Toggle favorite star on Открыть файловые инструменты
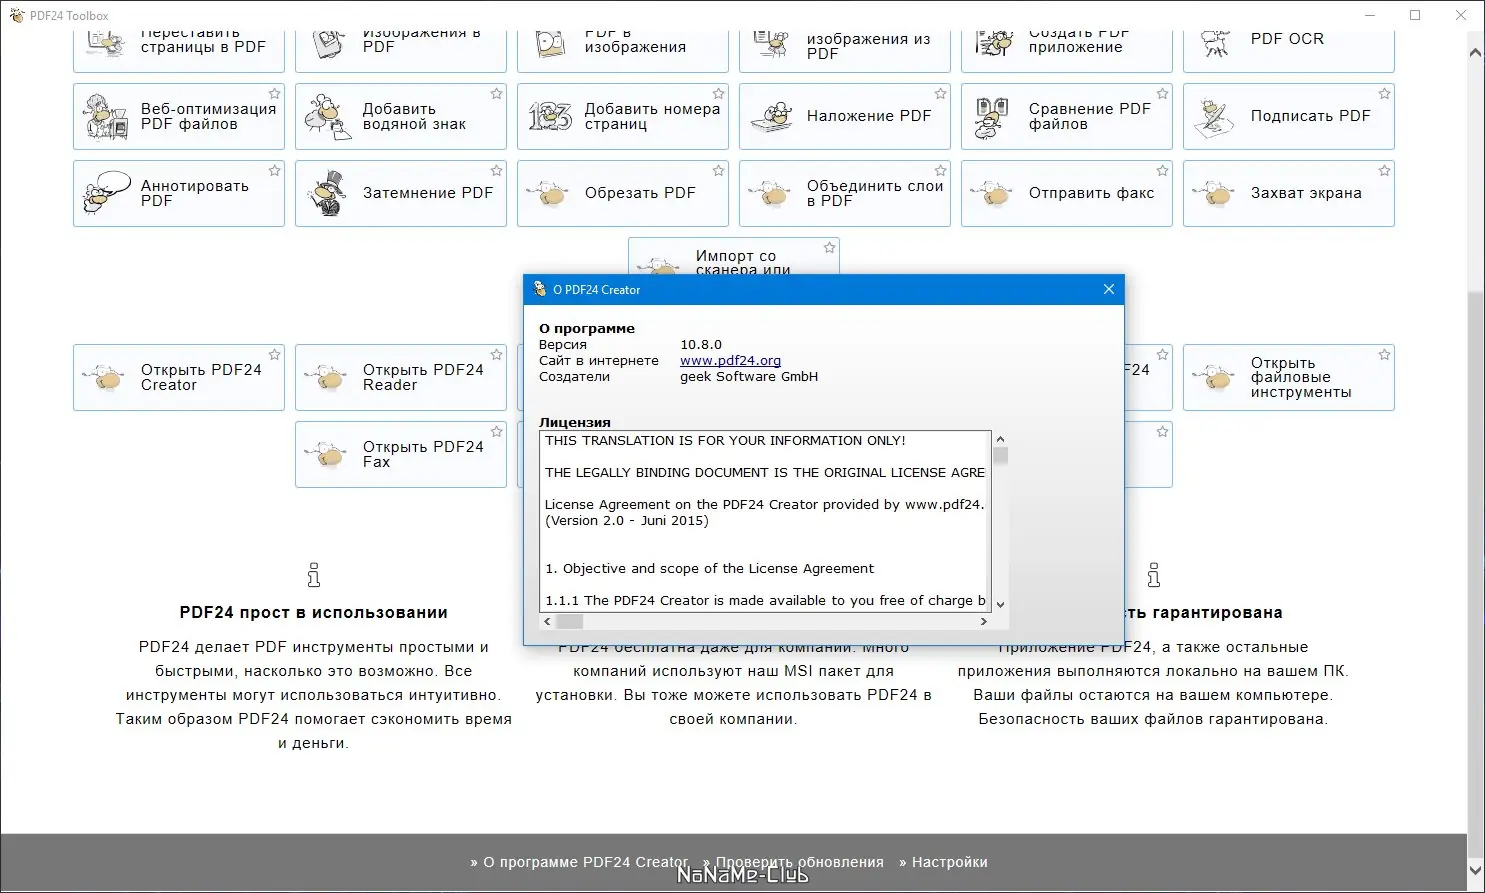 pyautogui.click(x=1384, y=355)
